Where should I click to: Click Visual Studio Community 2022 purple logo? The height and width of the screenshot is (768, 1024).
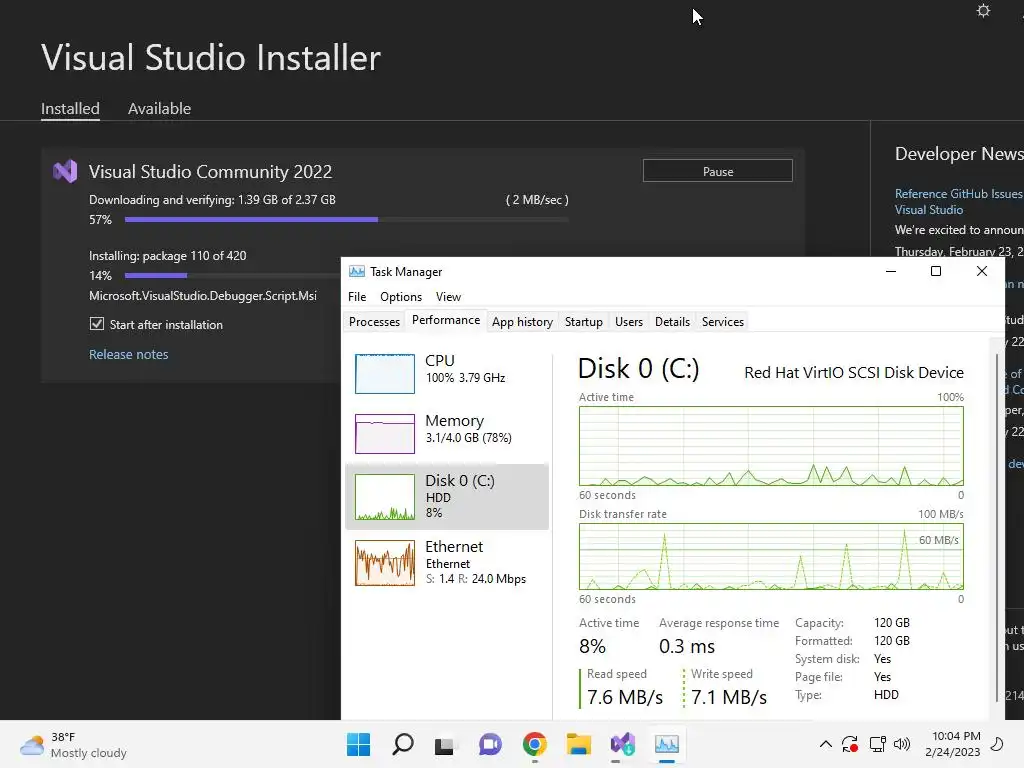65,171
